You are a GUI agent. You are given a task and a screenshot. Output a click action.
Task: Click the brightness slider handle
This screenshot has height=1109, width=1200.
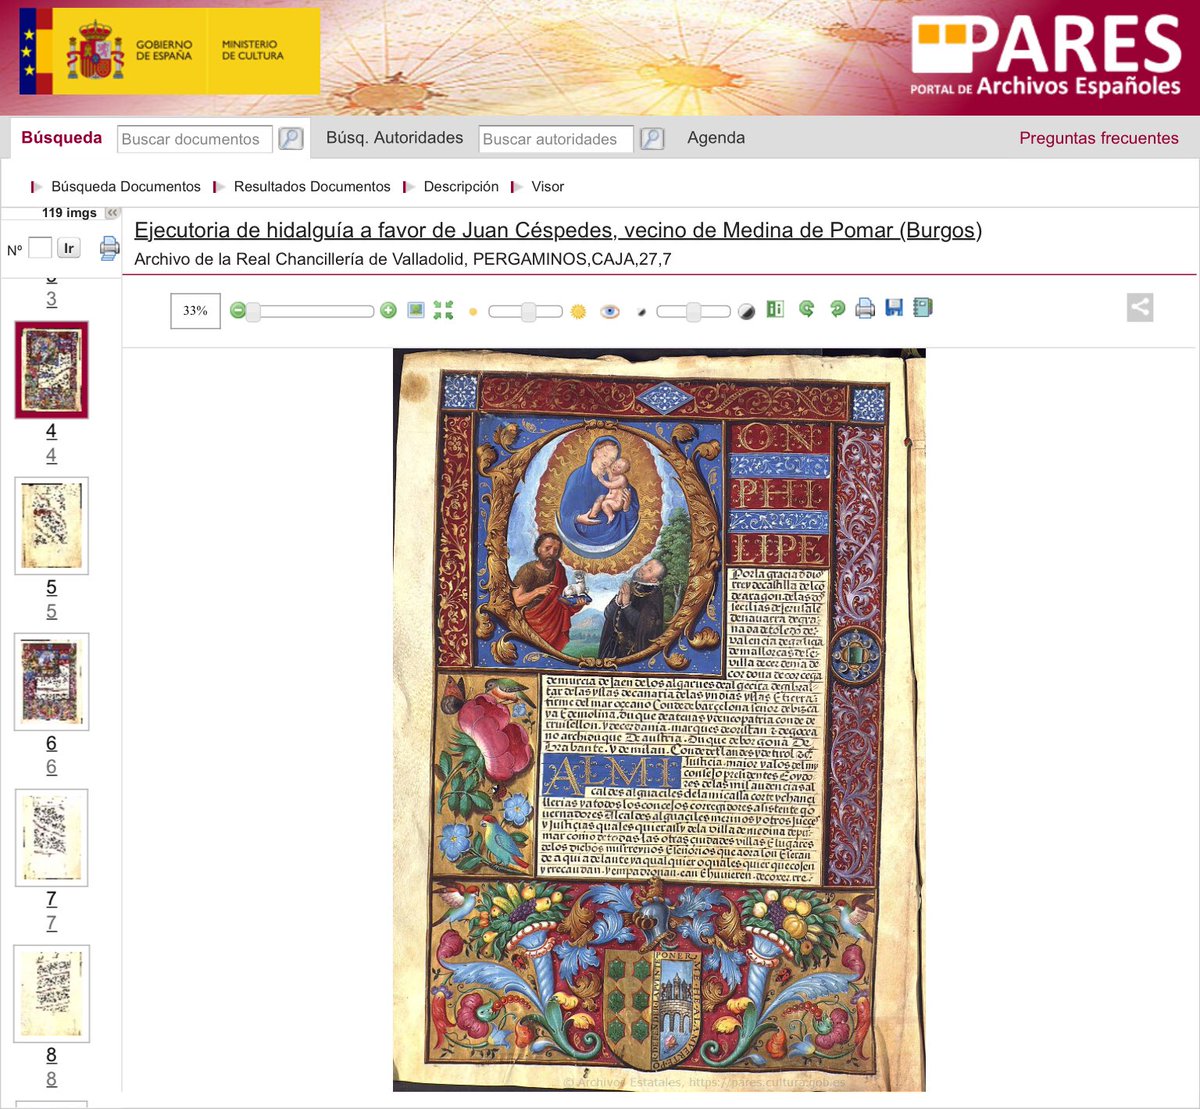tap(528, 312)
